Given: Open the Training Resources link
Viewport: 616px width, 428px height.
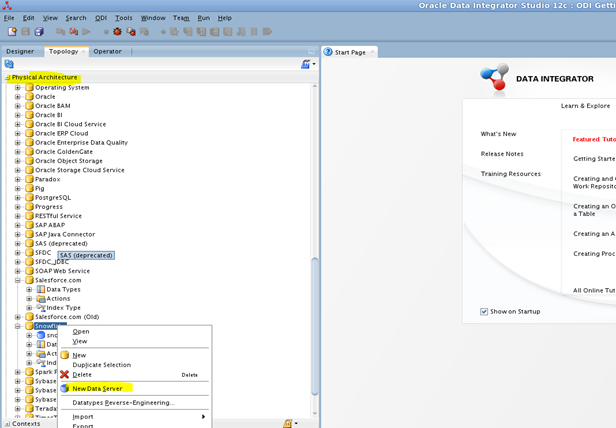Looking at the screenshot, I should [x=510, y=174].
